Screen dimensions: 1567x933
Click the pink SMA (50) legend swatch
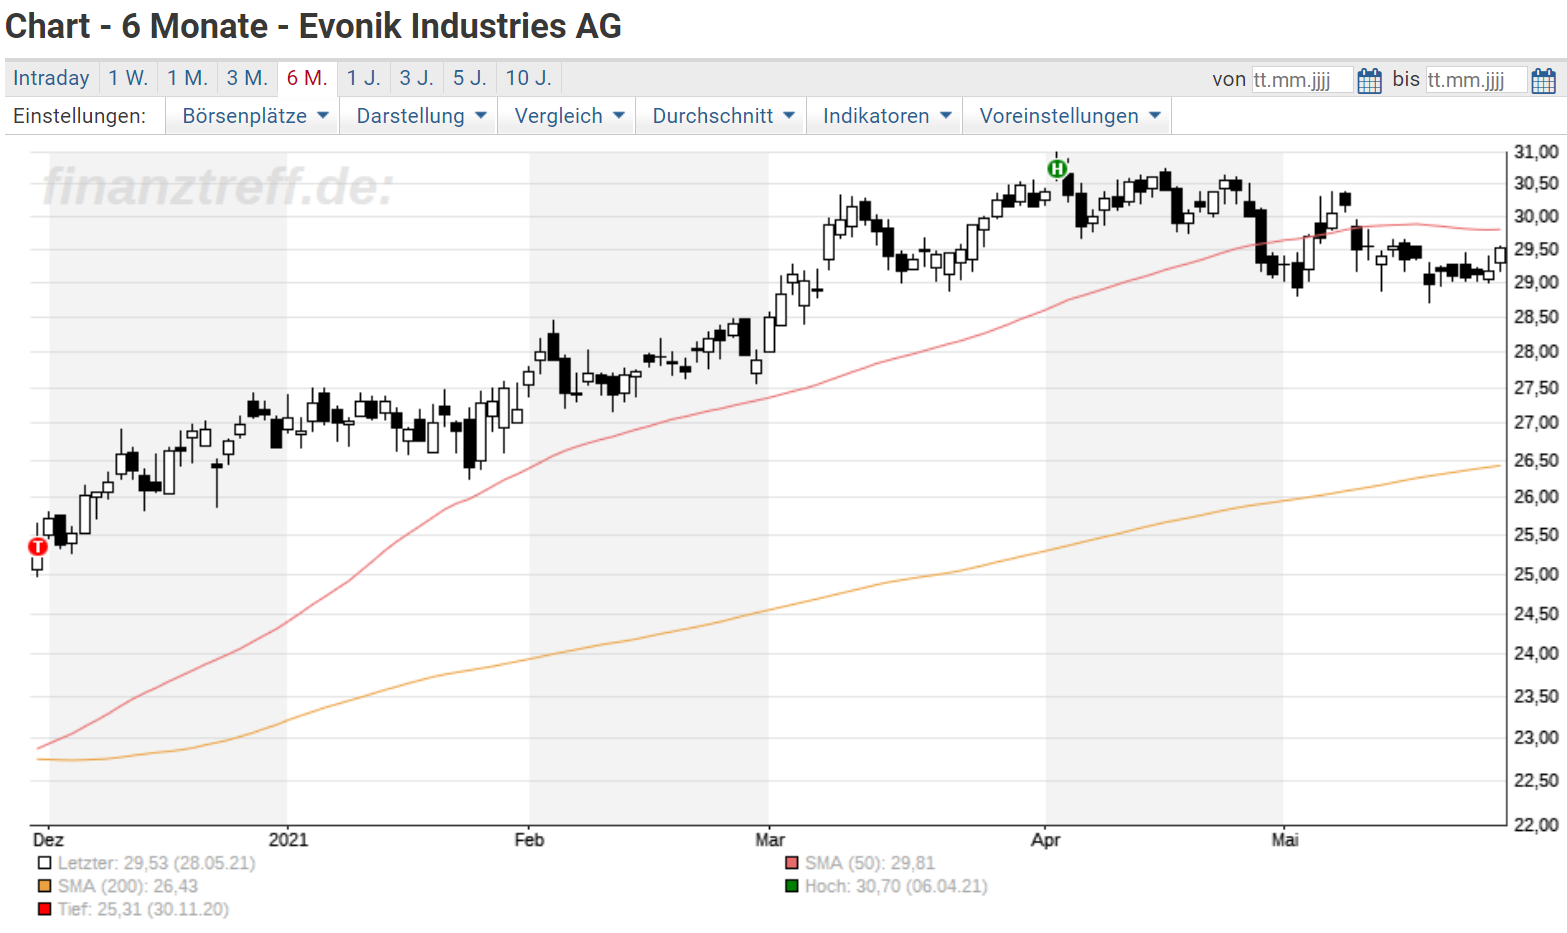[792, 863]
